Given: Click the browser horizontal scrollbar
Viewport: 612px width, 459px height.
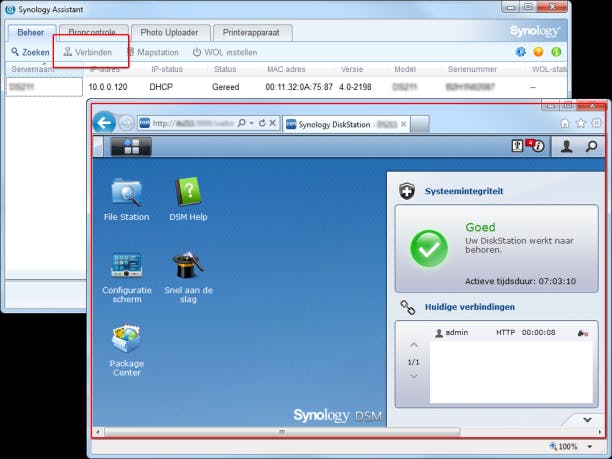Looking at the screenshot, I should 282,432.
